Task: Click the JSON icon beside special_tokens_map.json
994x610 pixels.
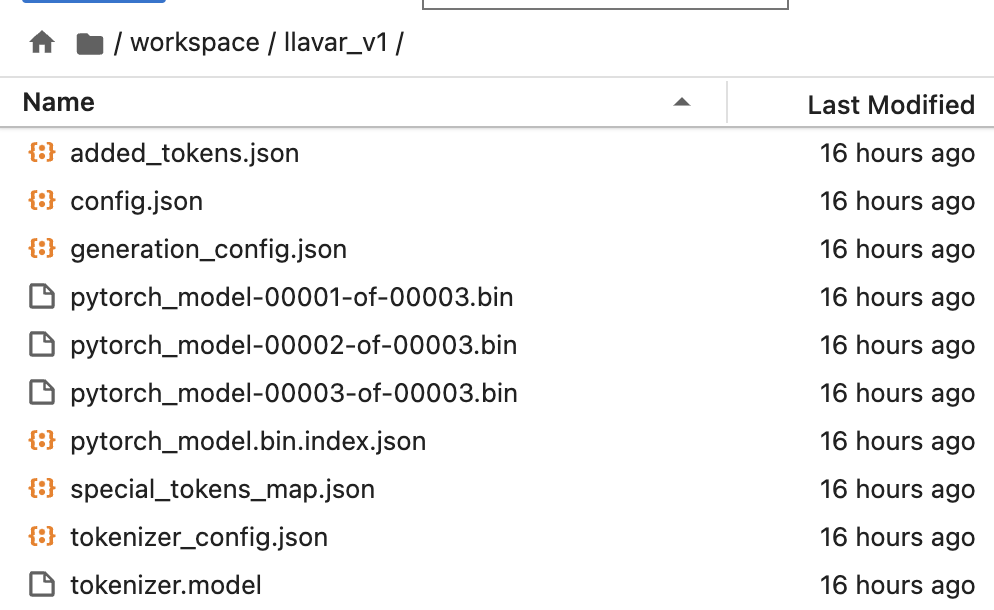Action: [41, 489]
